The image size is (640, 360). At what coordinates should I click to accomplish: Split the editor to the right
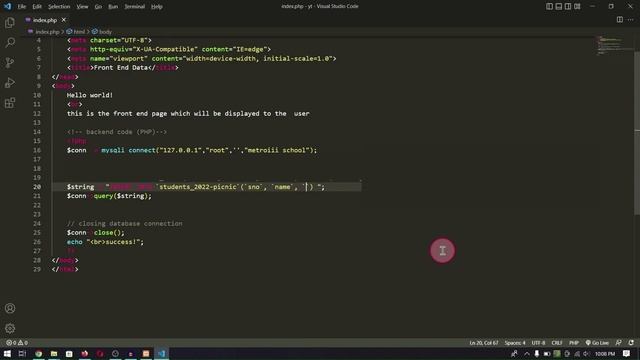620,20
